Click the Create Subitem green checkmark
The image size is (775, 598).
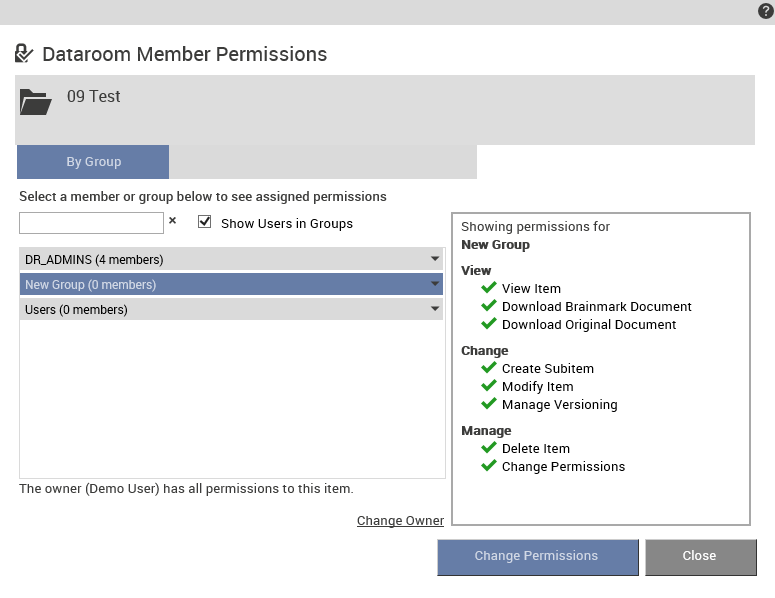tap(488, 367)
